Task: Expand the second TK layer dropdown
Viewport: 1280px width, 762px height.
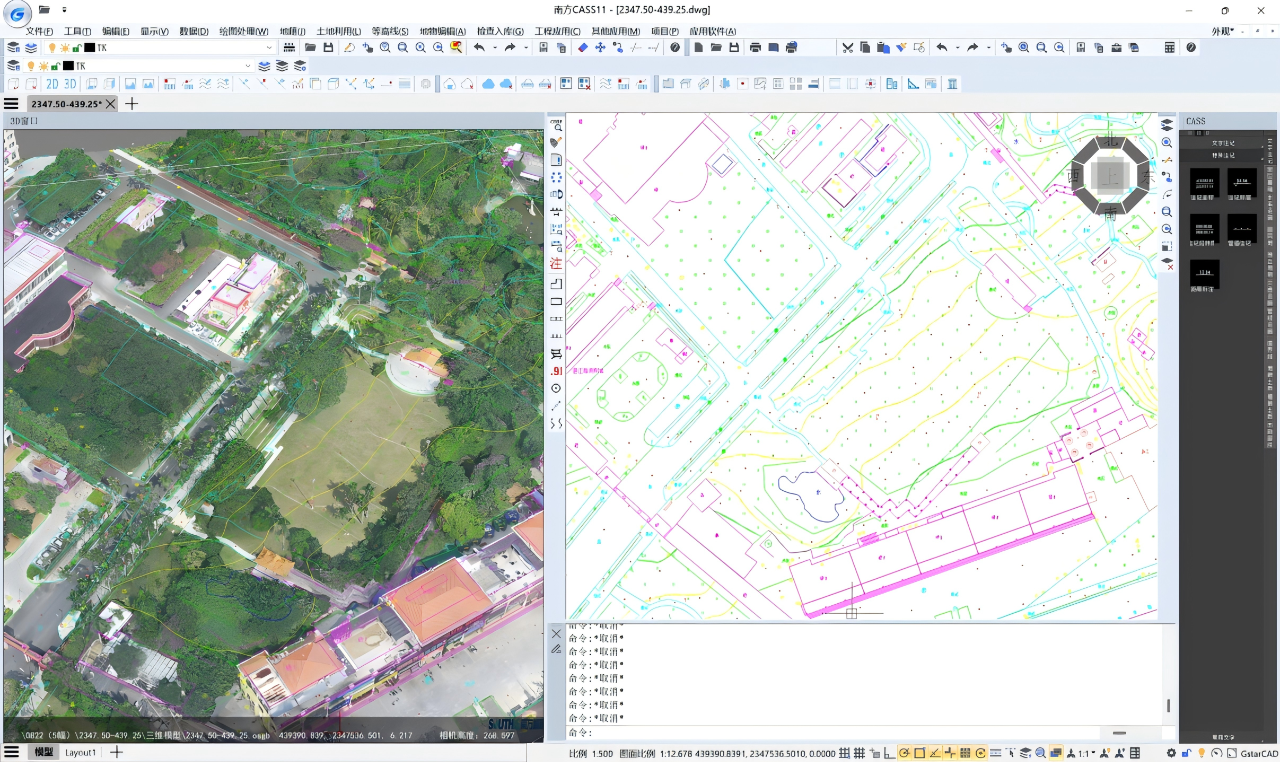Action: (247, 66)
